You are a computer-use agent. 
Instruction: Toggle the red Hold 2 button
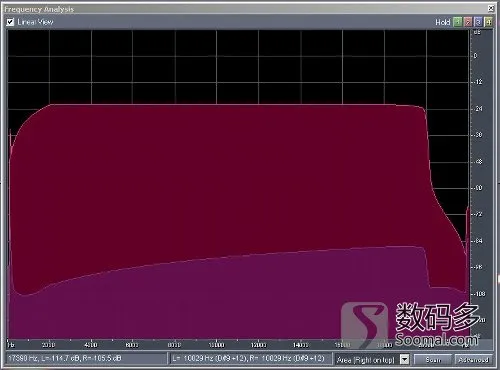(468, 22)
